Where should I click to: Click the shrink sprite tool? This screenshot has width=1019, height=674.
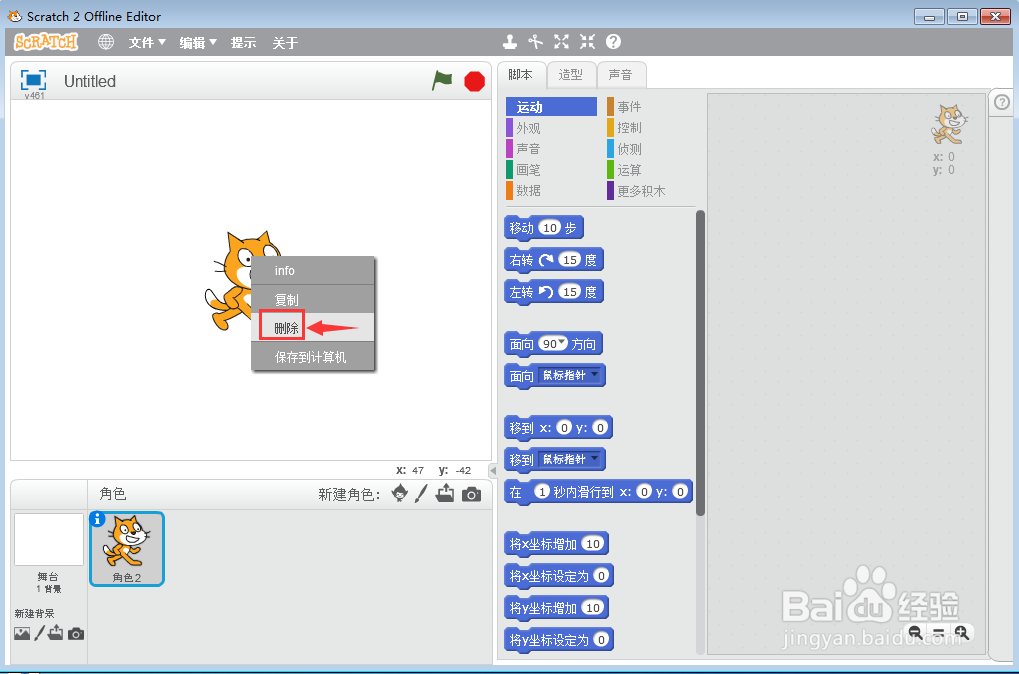[587, 42]
